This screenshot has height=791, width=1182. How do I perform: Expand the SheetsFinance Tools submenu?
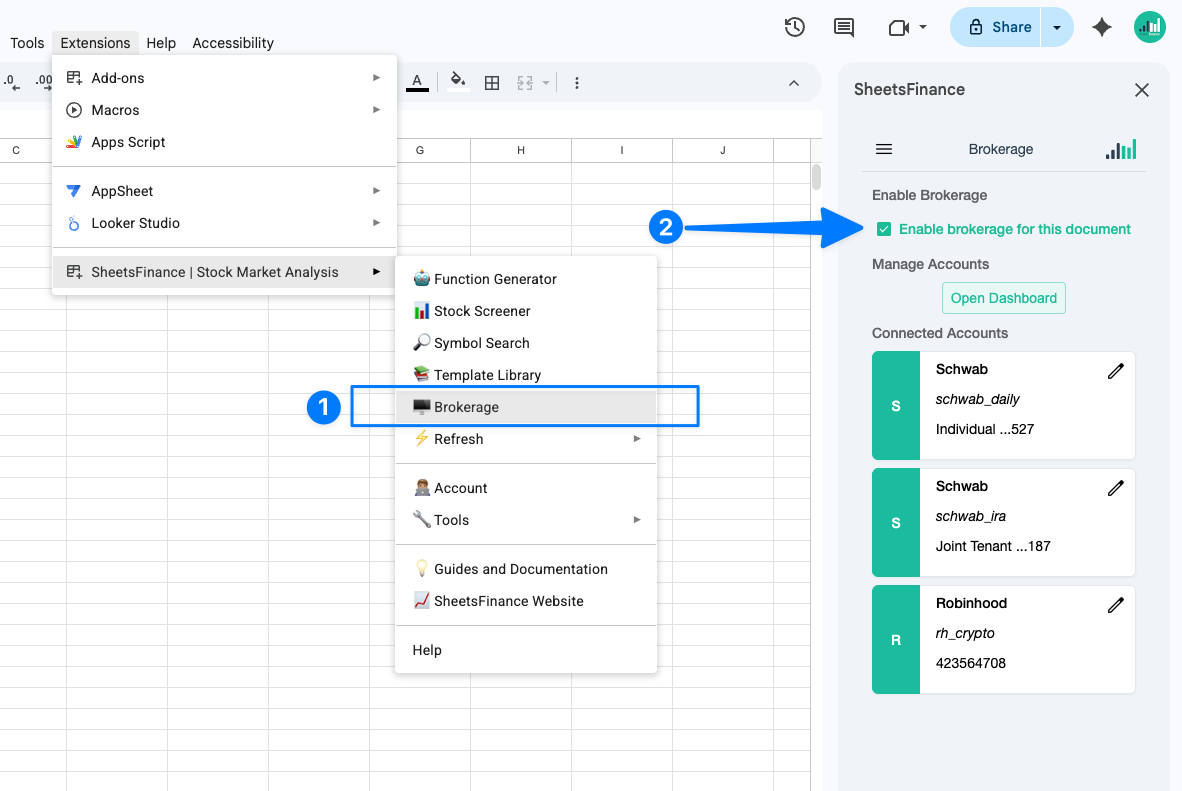(x=525, y=520)
